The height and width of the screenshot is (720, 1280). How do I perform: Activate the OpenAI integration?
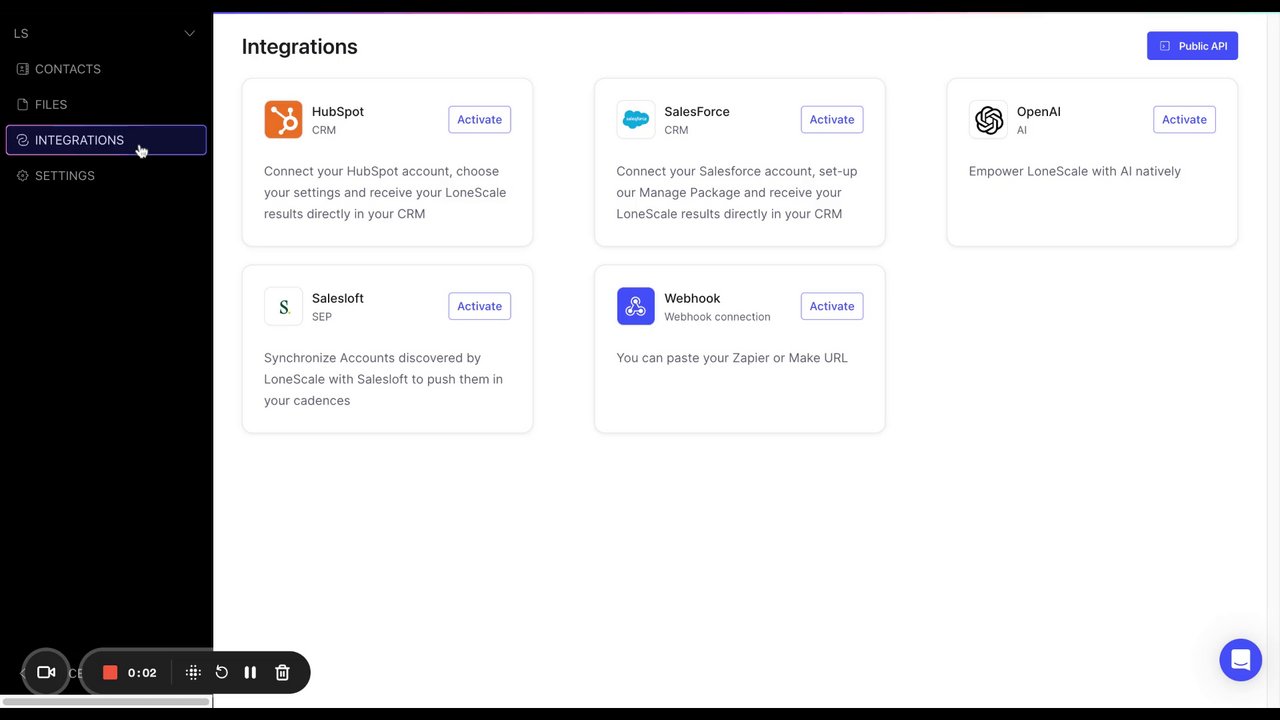pyautogui.click(x=1184, y=120)
